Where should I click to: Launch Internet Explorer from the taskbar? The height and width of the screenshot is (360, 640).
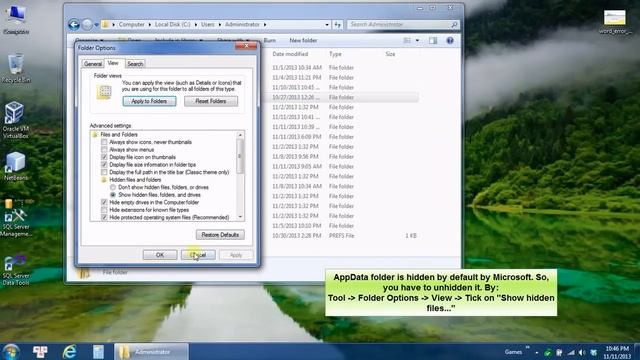[69, 351]
